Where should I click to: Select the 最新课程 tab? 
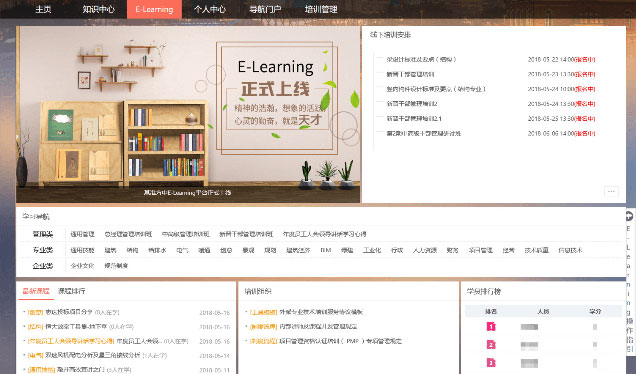coord(36,291)
